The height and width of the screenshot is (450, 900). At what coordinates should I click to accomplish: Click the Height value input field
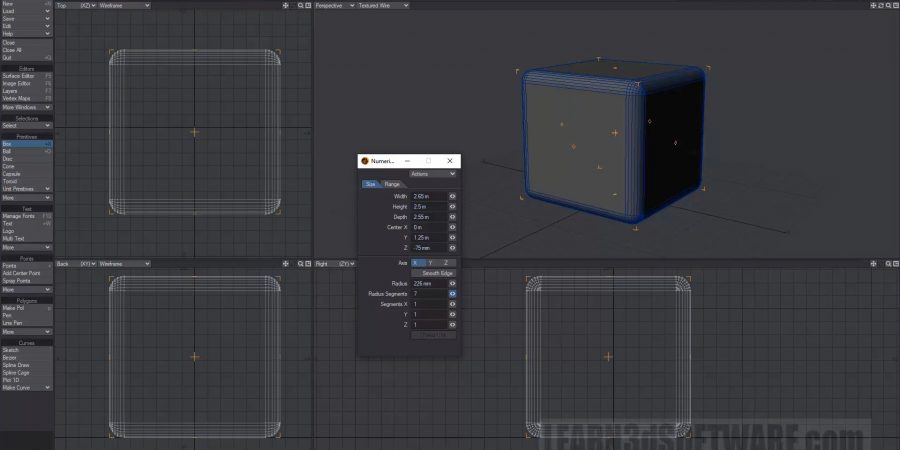(x=428, y=206)
